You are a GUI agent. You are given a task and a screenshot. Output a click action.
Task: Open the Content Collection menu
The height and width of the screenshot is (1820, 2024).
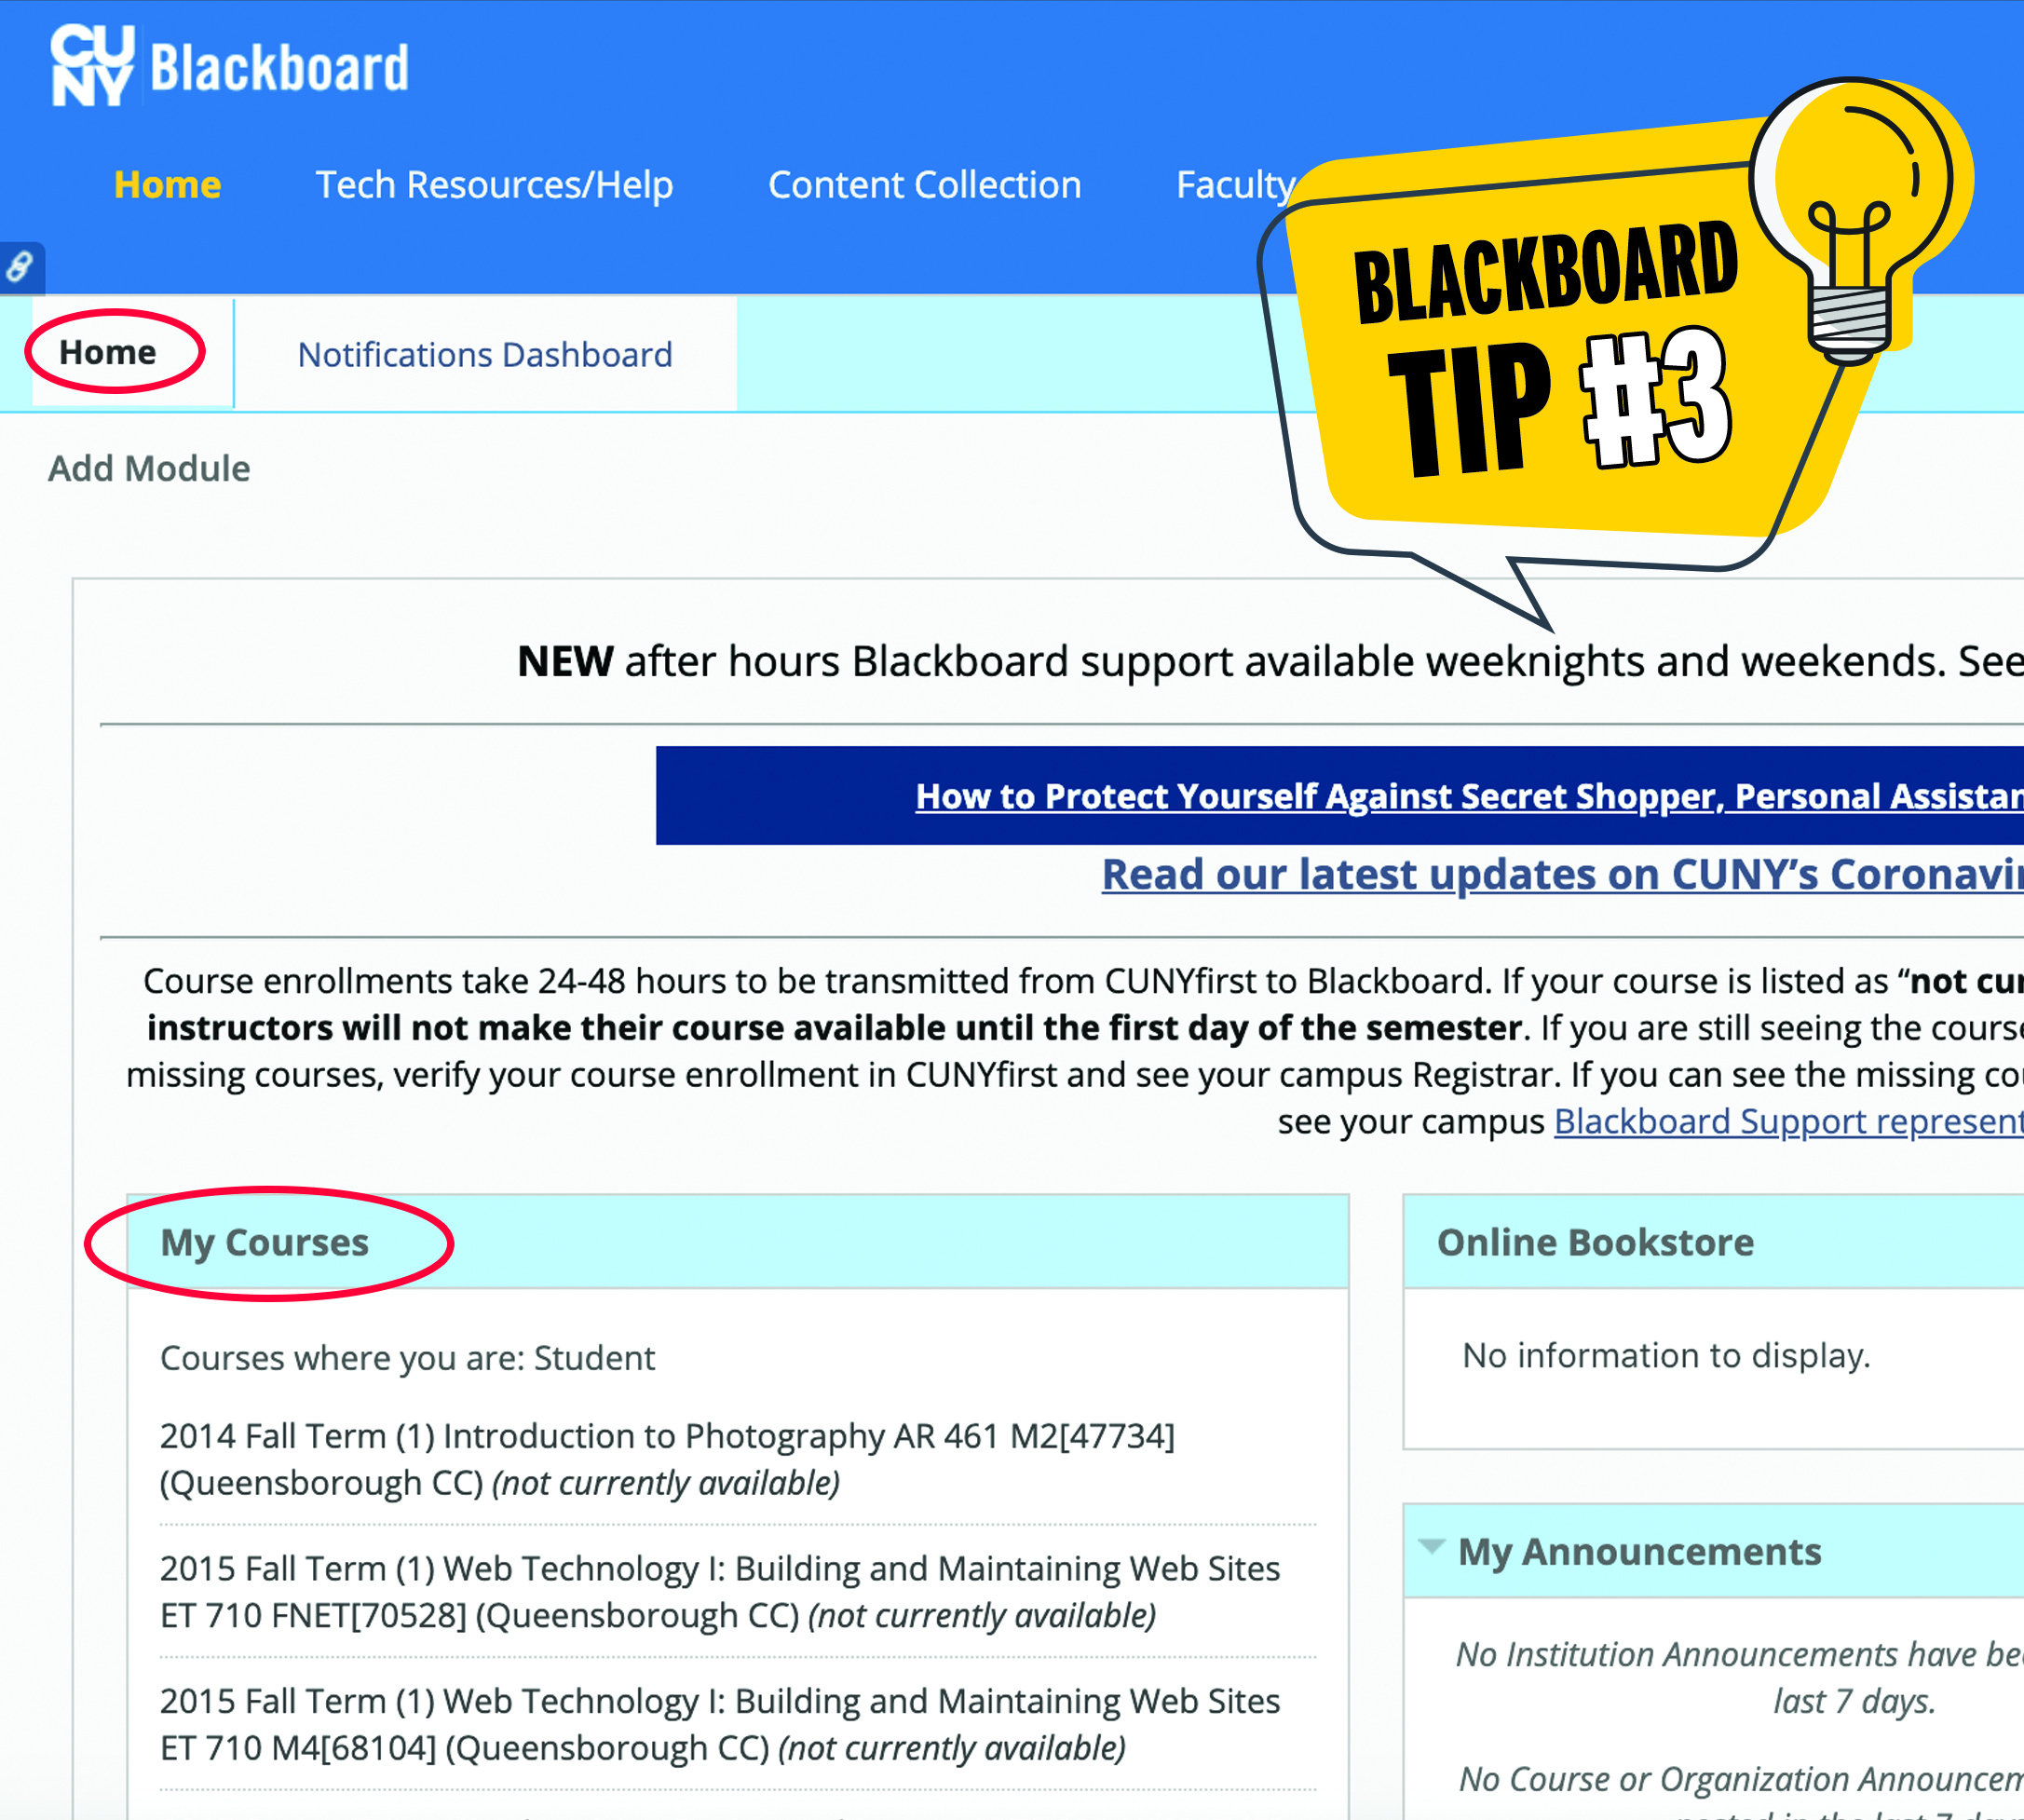click(928, 183)
